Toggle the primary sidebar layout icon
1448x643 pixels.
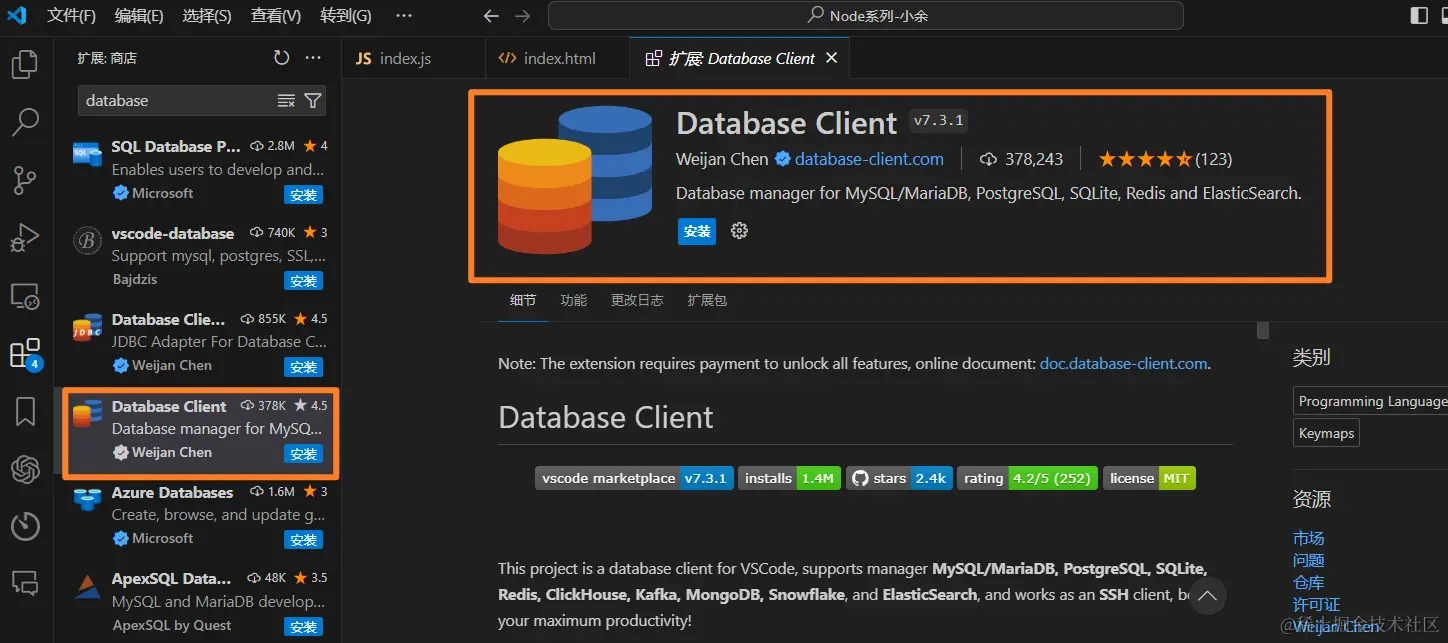point(1419,15)
